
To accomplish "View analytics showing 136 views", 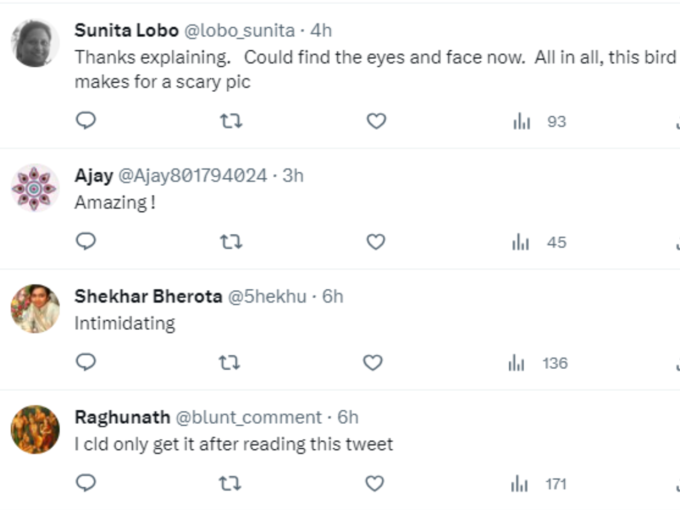I will (x=538, y=363).
